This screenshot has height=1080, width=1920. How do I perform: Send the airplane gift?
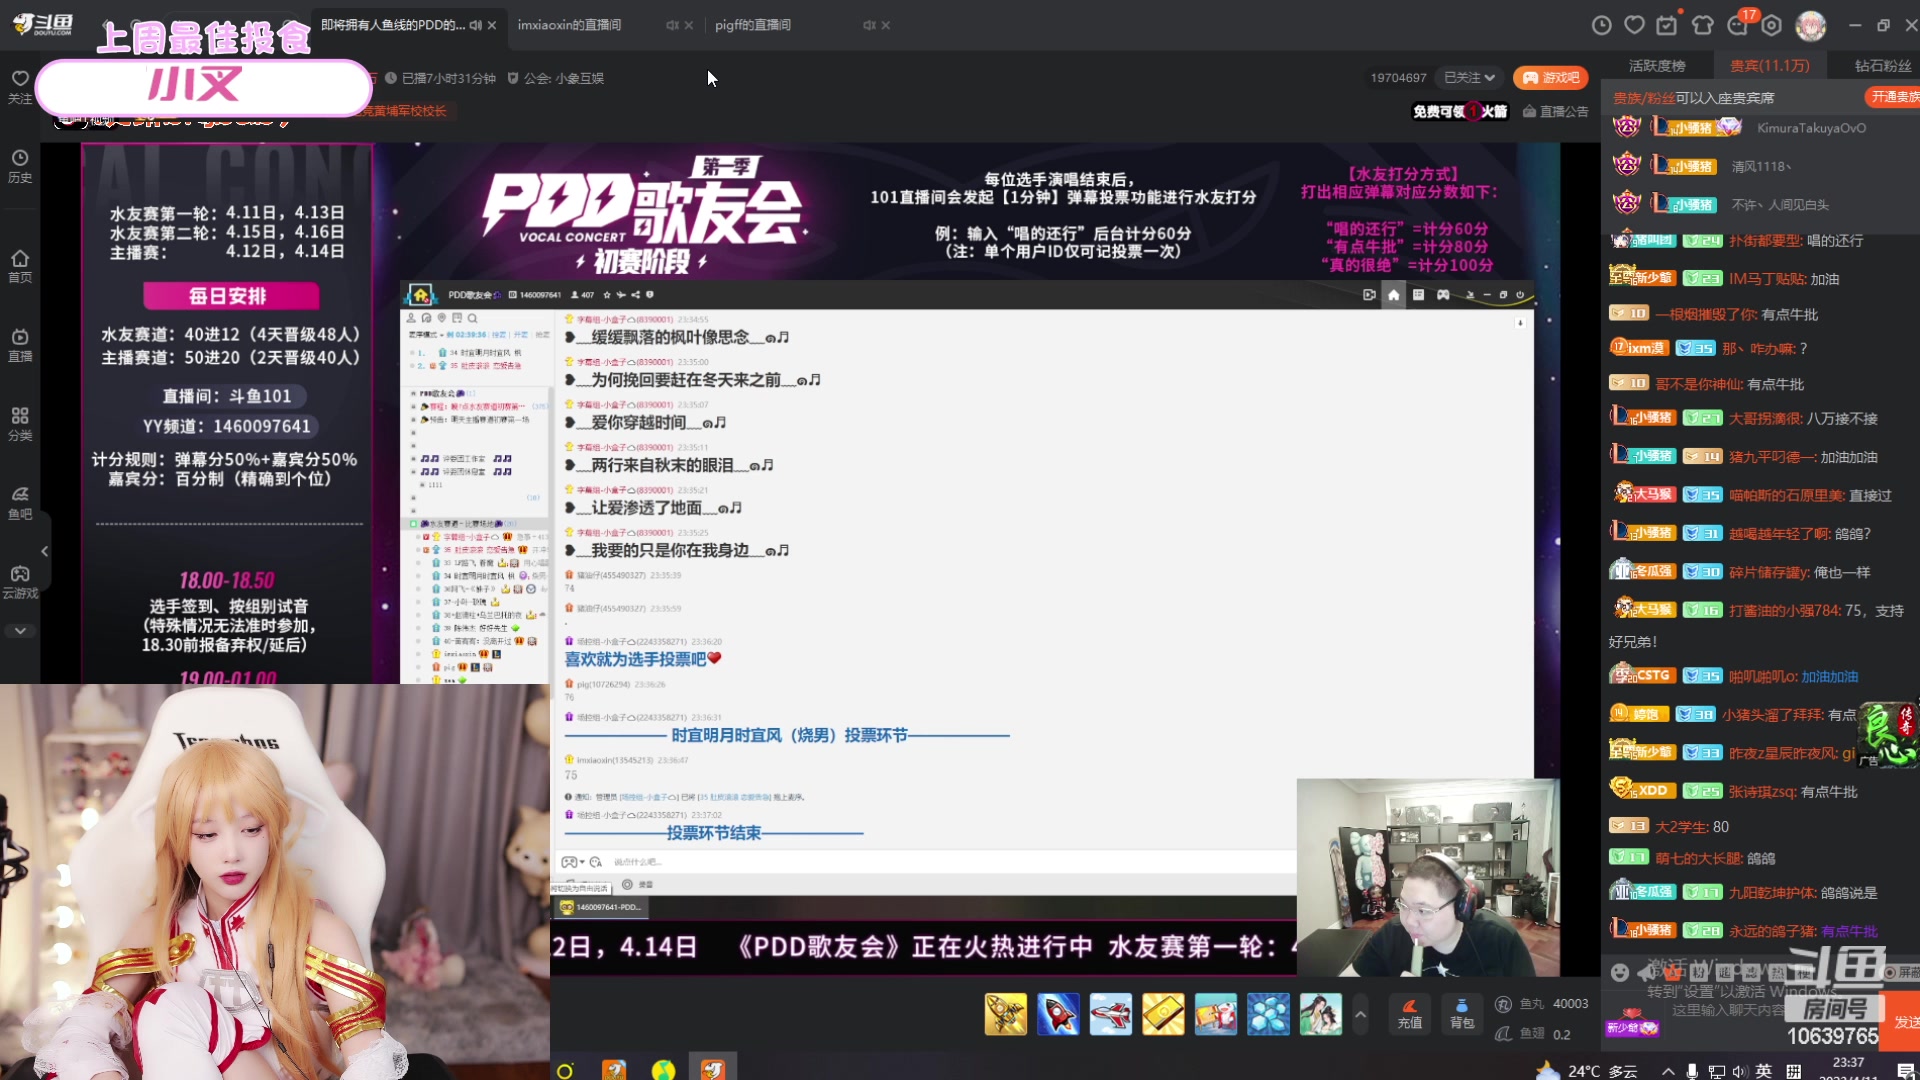[1110, 1015]
